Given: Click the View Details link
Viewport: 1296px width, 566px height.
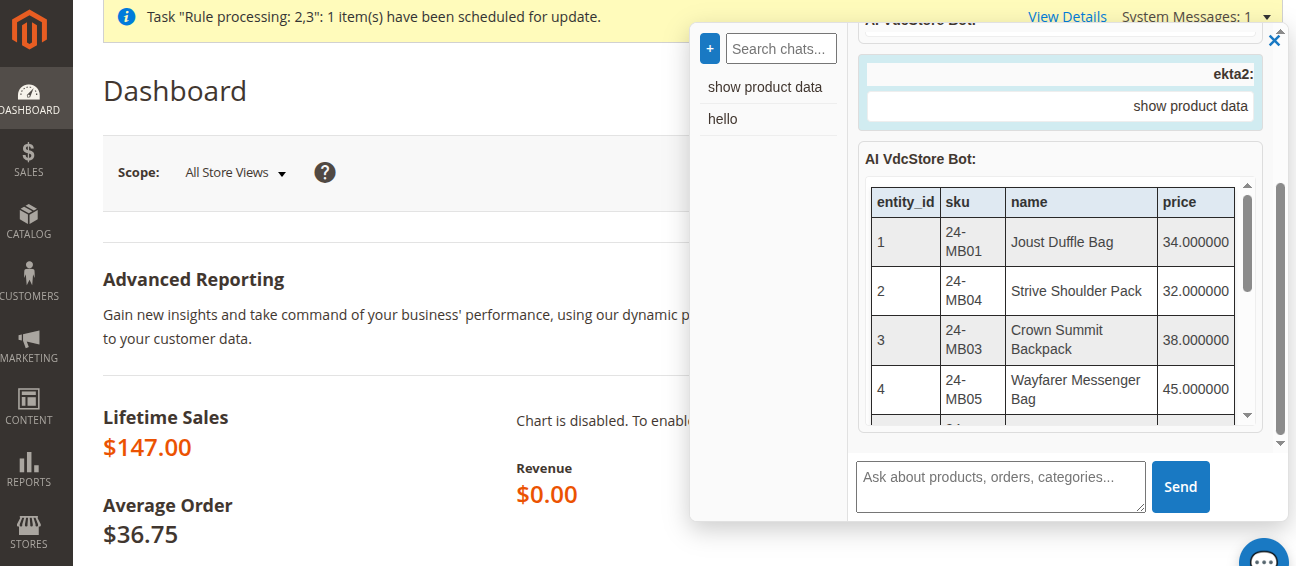Looking at the screenshot, I should [x=1067, y=17].
